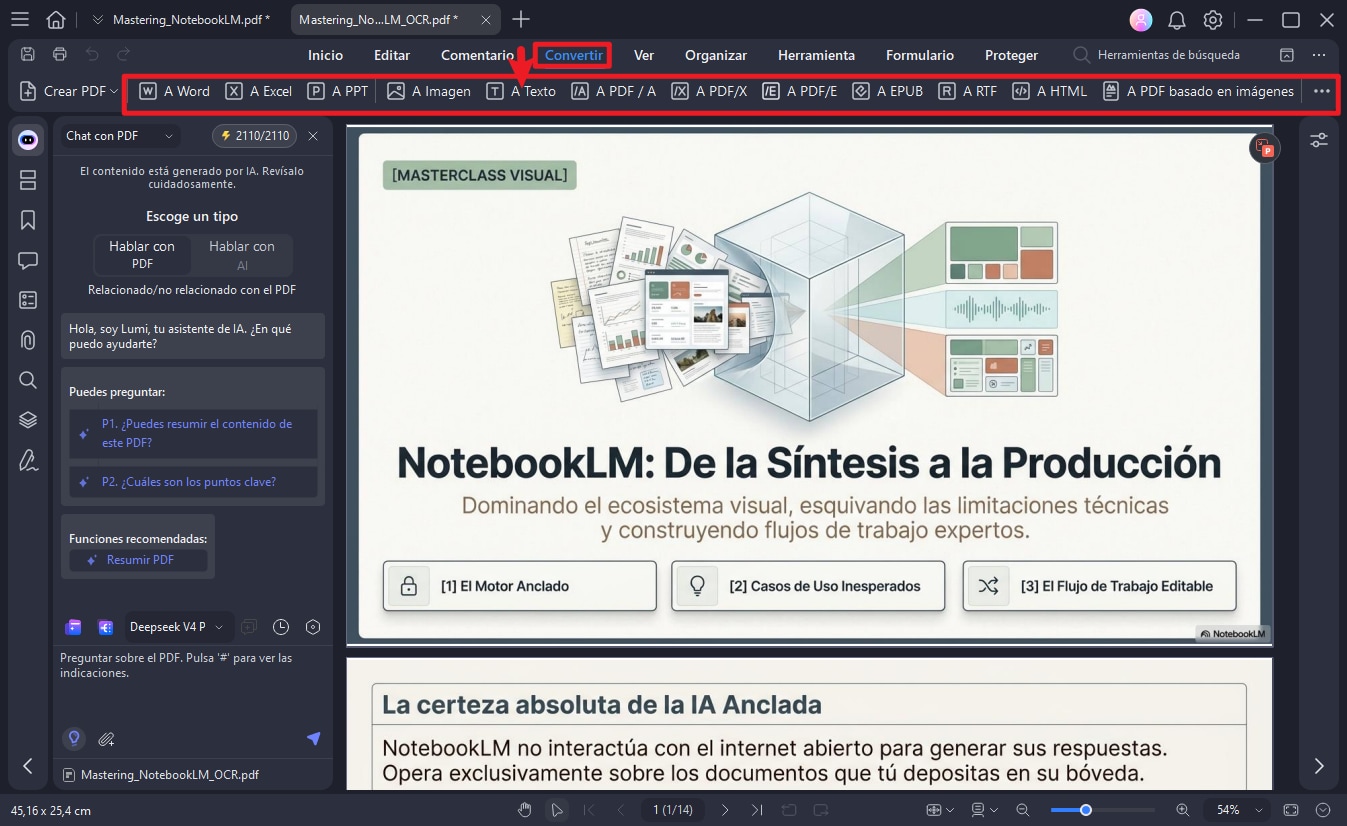Screen dimensions: 1347x826
Task: Open the properties sliders icon on right
Action: coord(1319,140)
